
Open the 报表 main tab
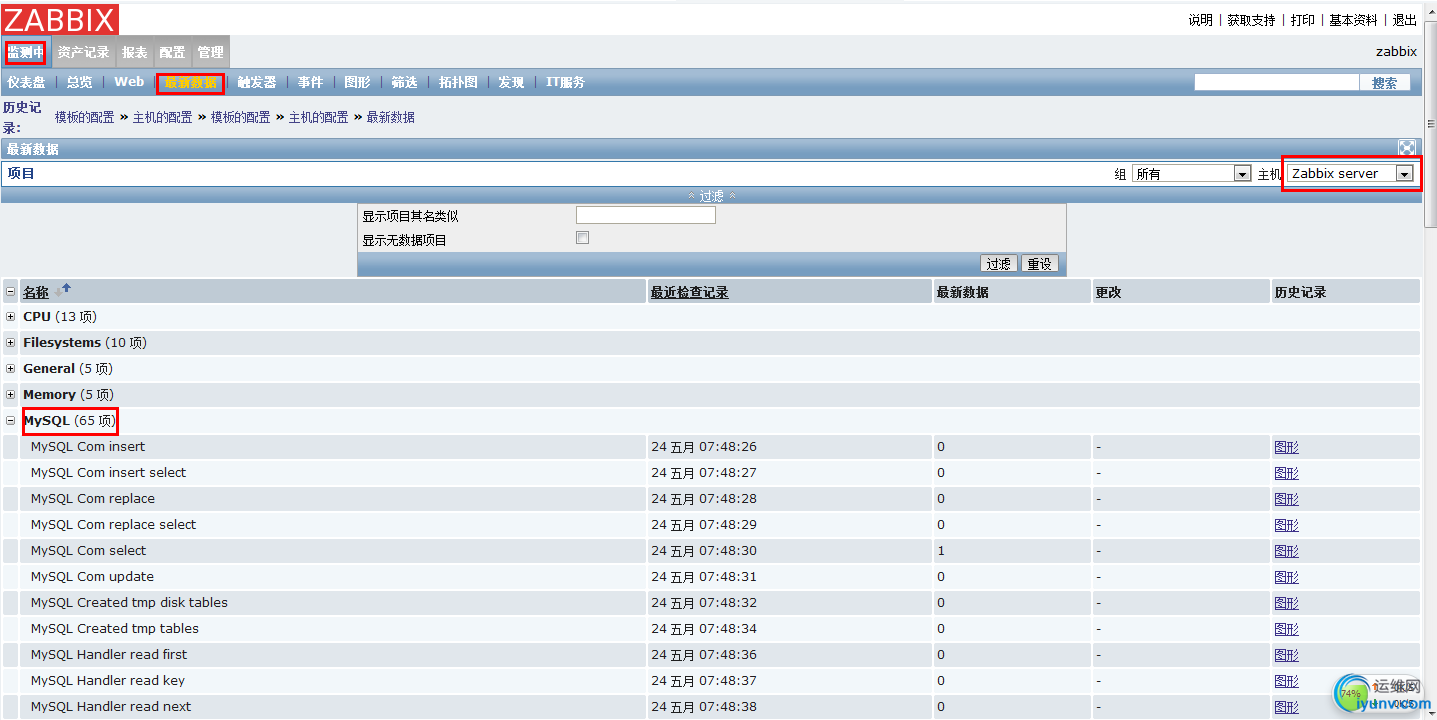pos(135,52)
